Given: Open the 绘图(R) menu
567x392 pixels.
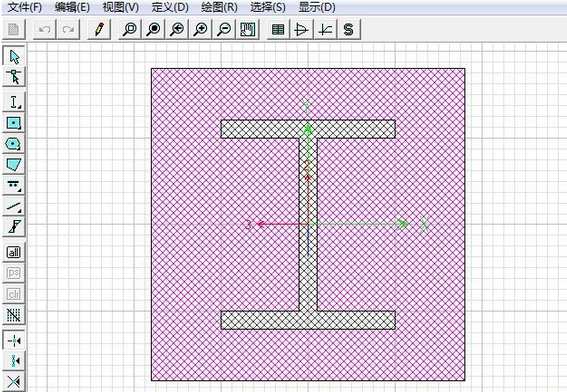Looking at the screenshot, I should [219, 7].
